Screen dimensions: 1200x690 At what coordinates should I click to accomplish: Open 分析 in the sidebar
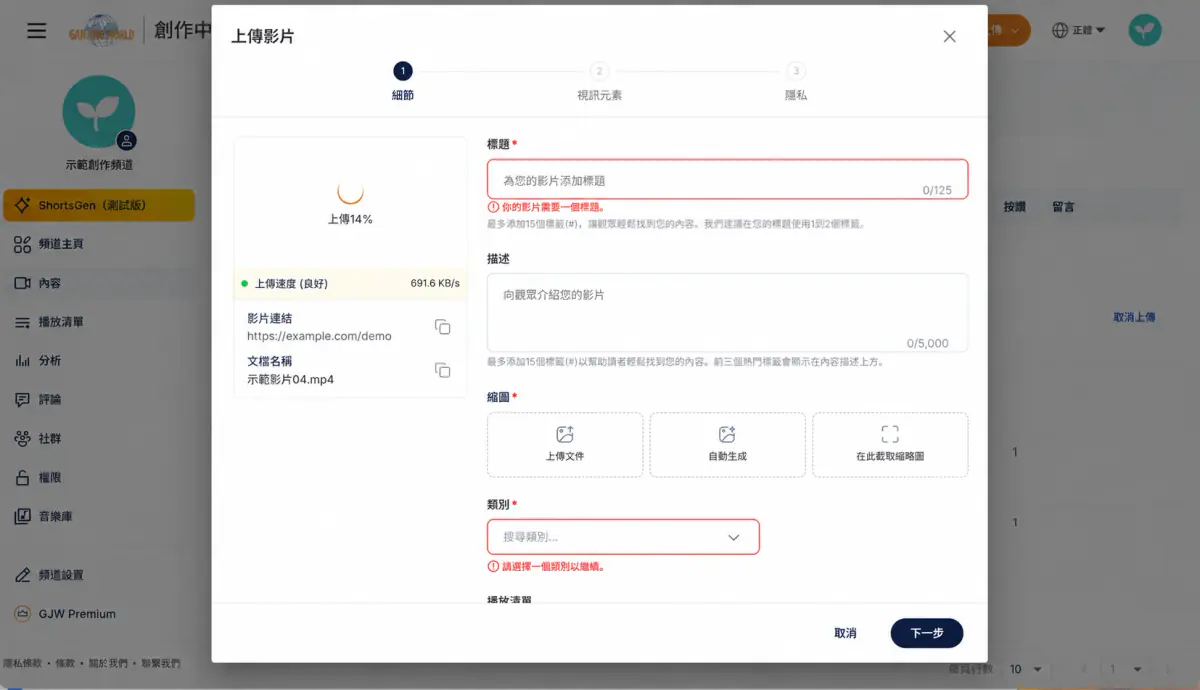pos(99,361)
